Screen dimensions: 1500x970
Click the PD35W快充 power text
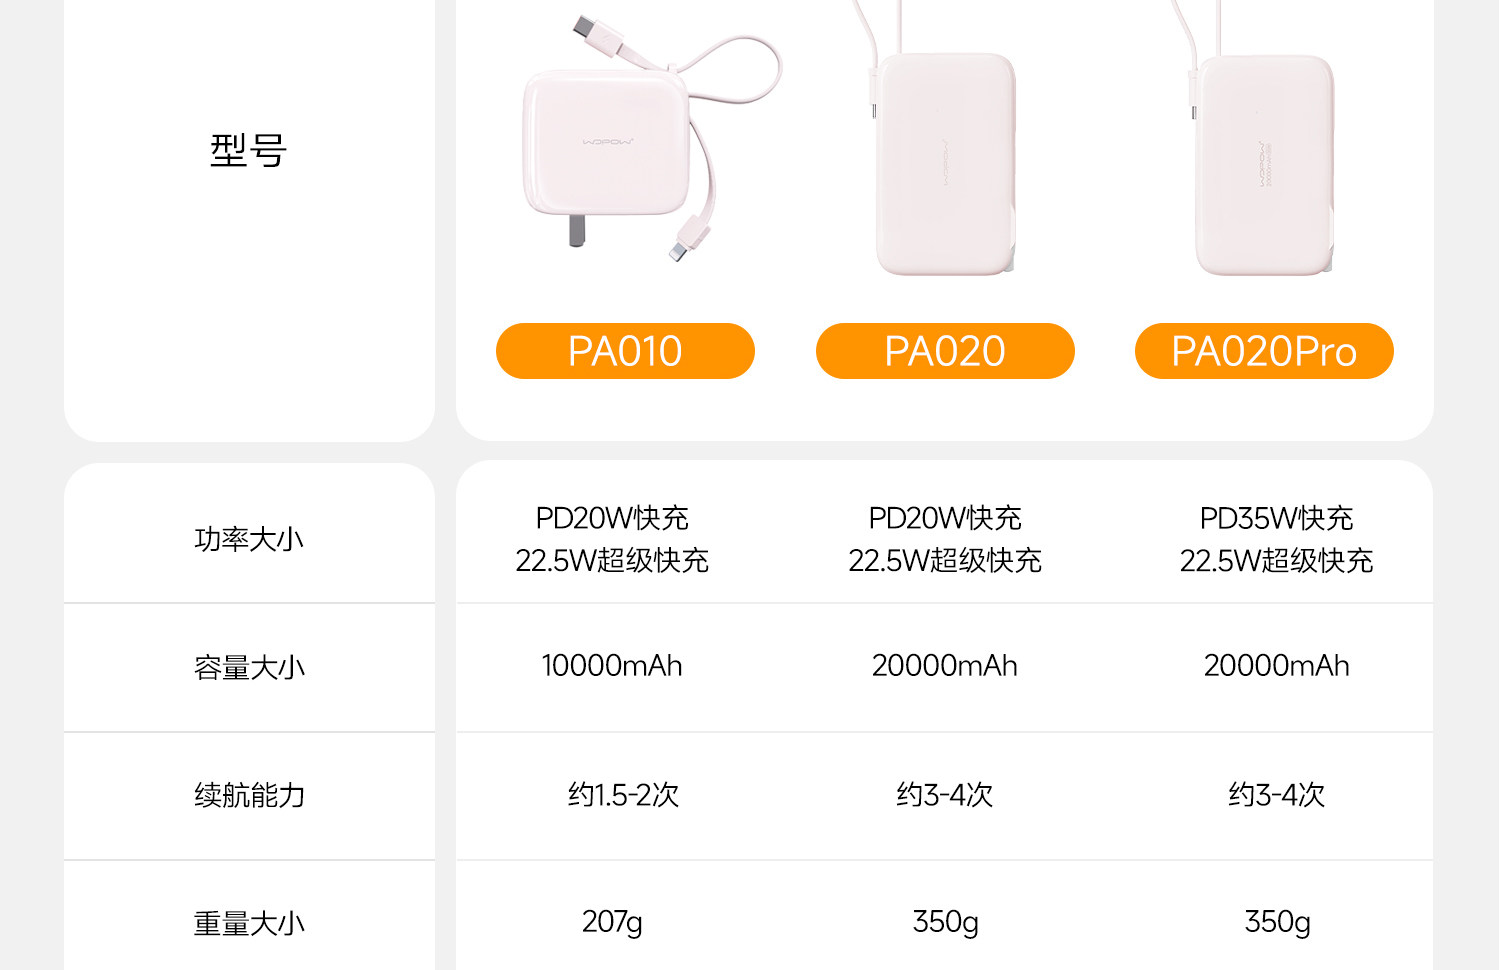pyautogui.click(x=1276, y=518)
